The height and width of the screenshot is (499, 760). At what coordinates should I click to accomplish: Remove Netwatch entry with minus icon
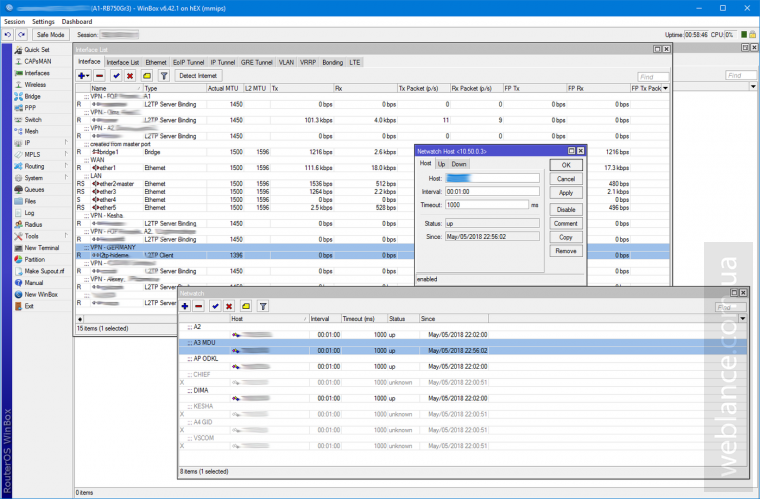199,306
